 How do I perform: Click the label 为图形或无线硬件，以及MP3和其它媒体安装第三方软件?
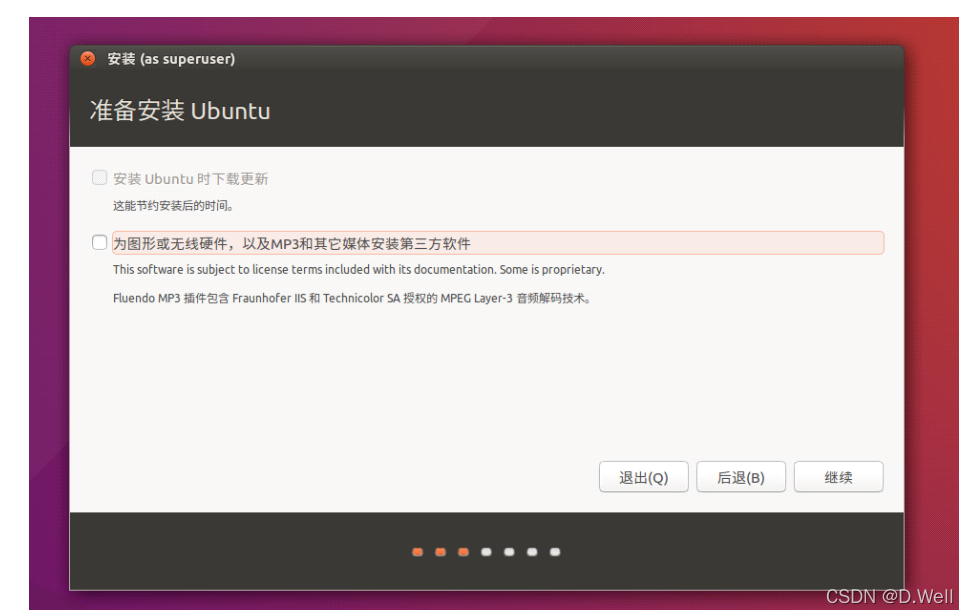click(292, 243)
